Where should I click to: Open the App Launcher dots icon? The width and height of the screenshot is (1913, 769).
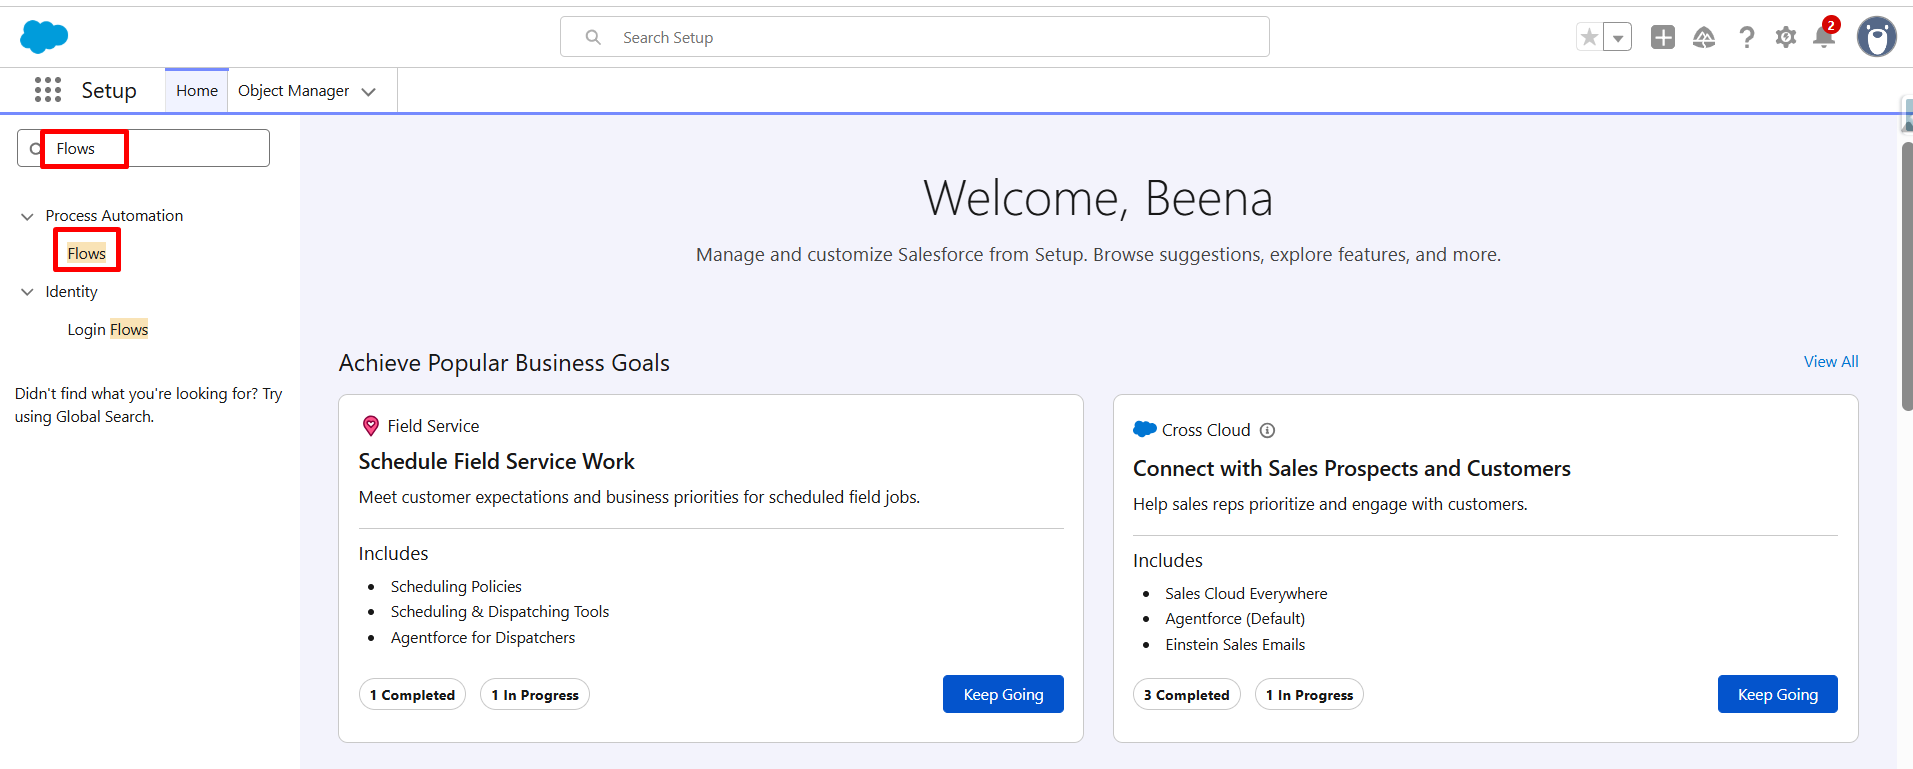click(48, 90)
